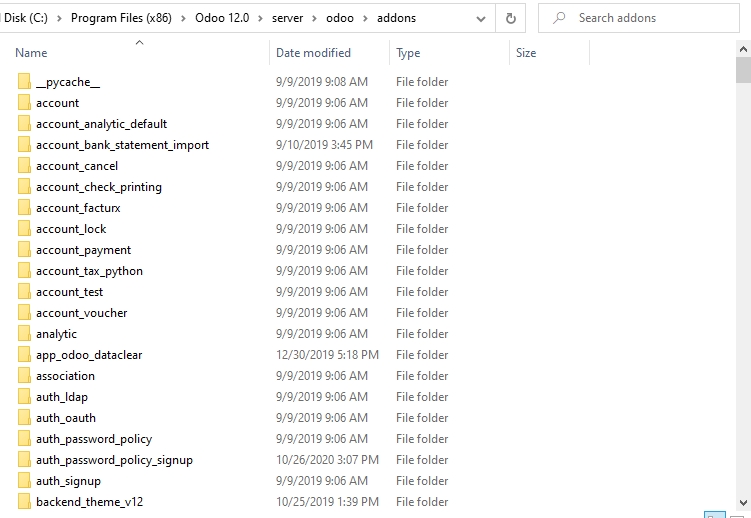The width and height of the screenshot is (751, 518).
Task: Click the app_odoo_dataclear folder icon
Action: 24,355
